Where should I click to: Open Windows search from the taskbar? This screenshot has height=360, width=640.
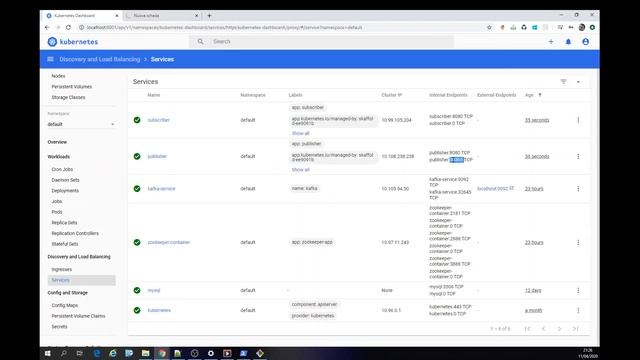tap(64, 353)
